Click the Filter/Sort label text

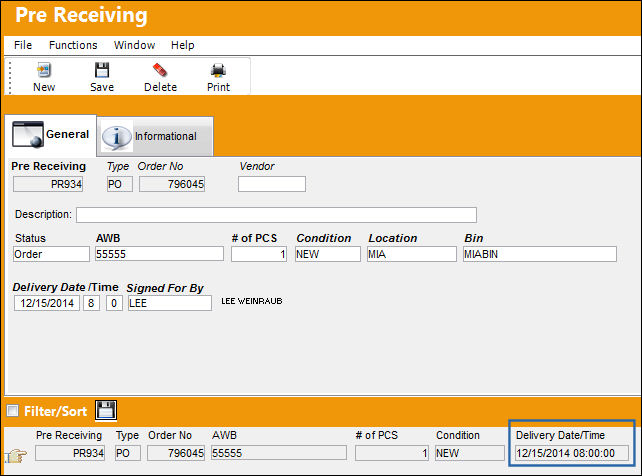point(56,411)
